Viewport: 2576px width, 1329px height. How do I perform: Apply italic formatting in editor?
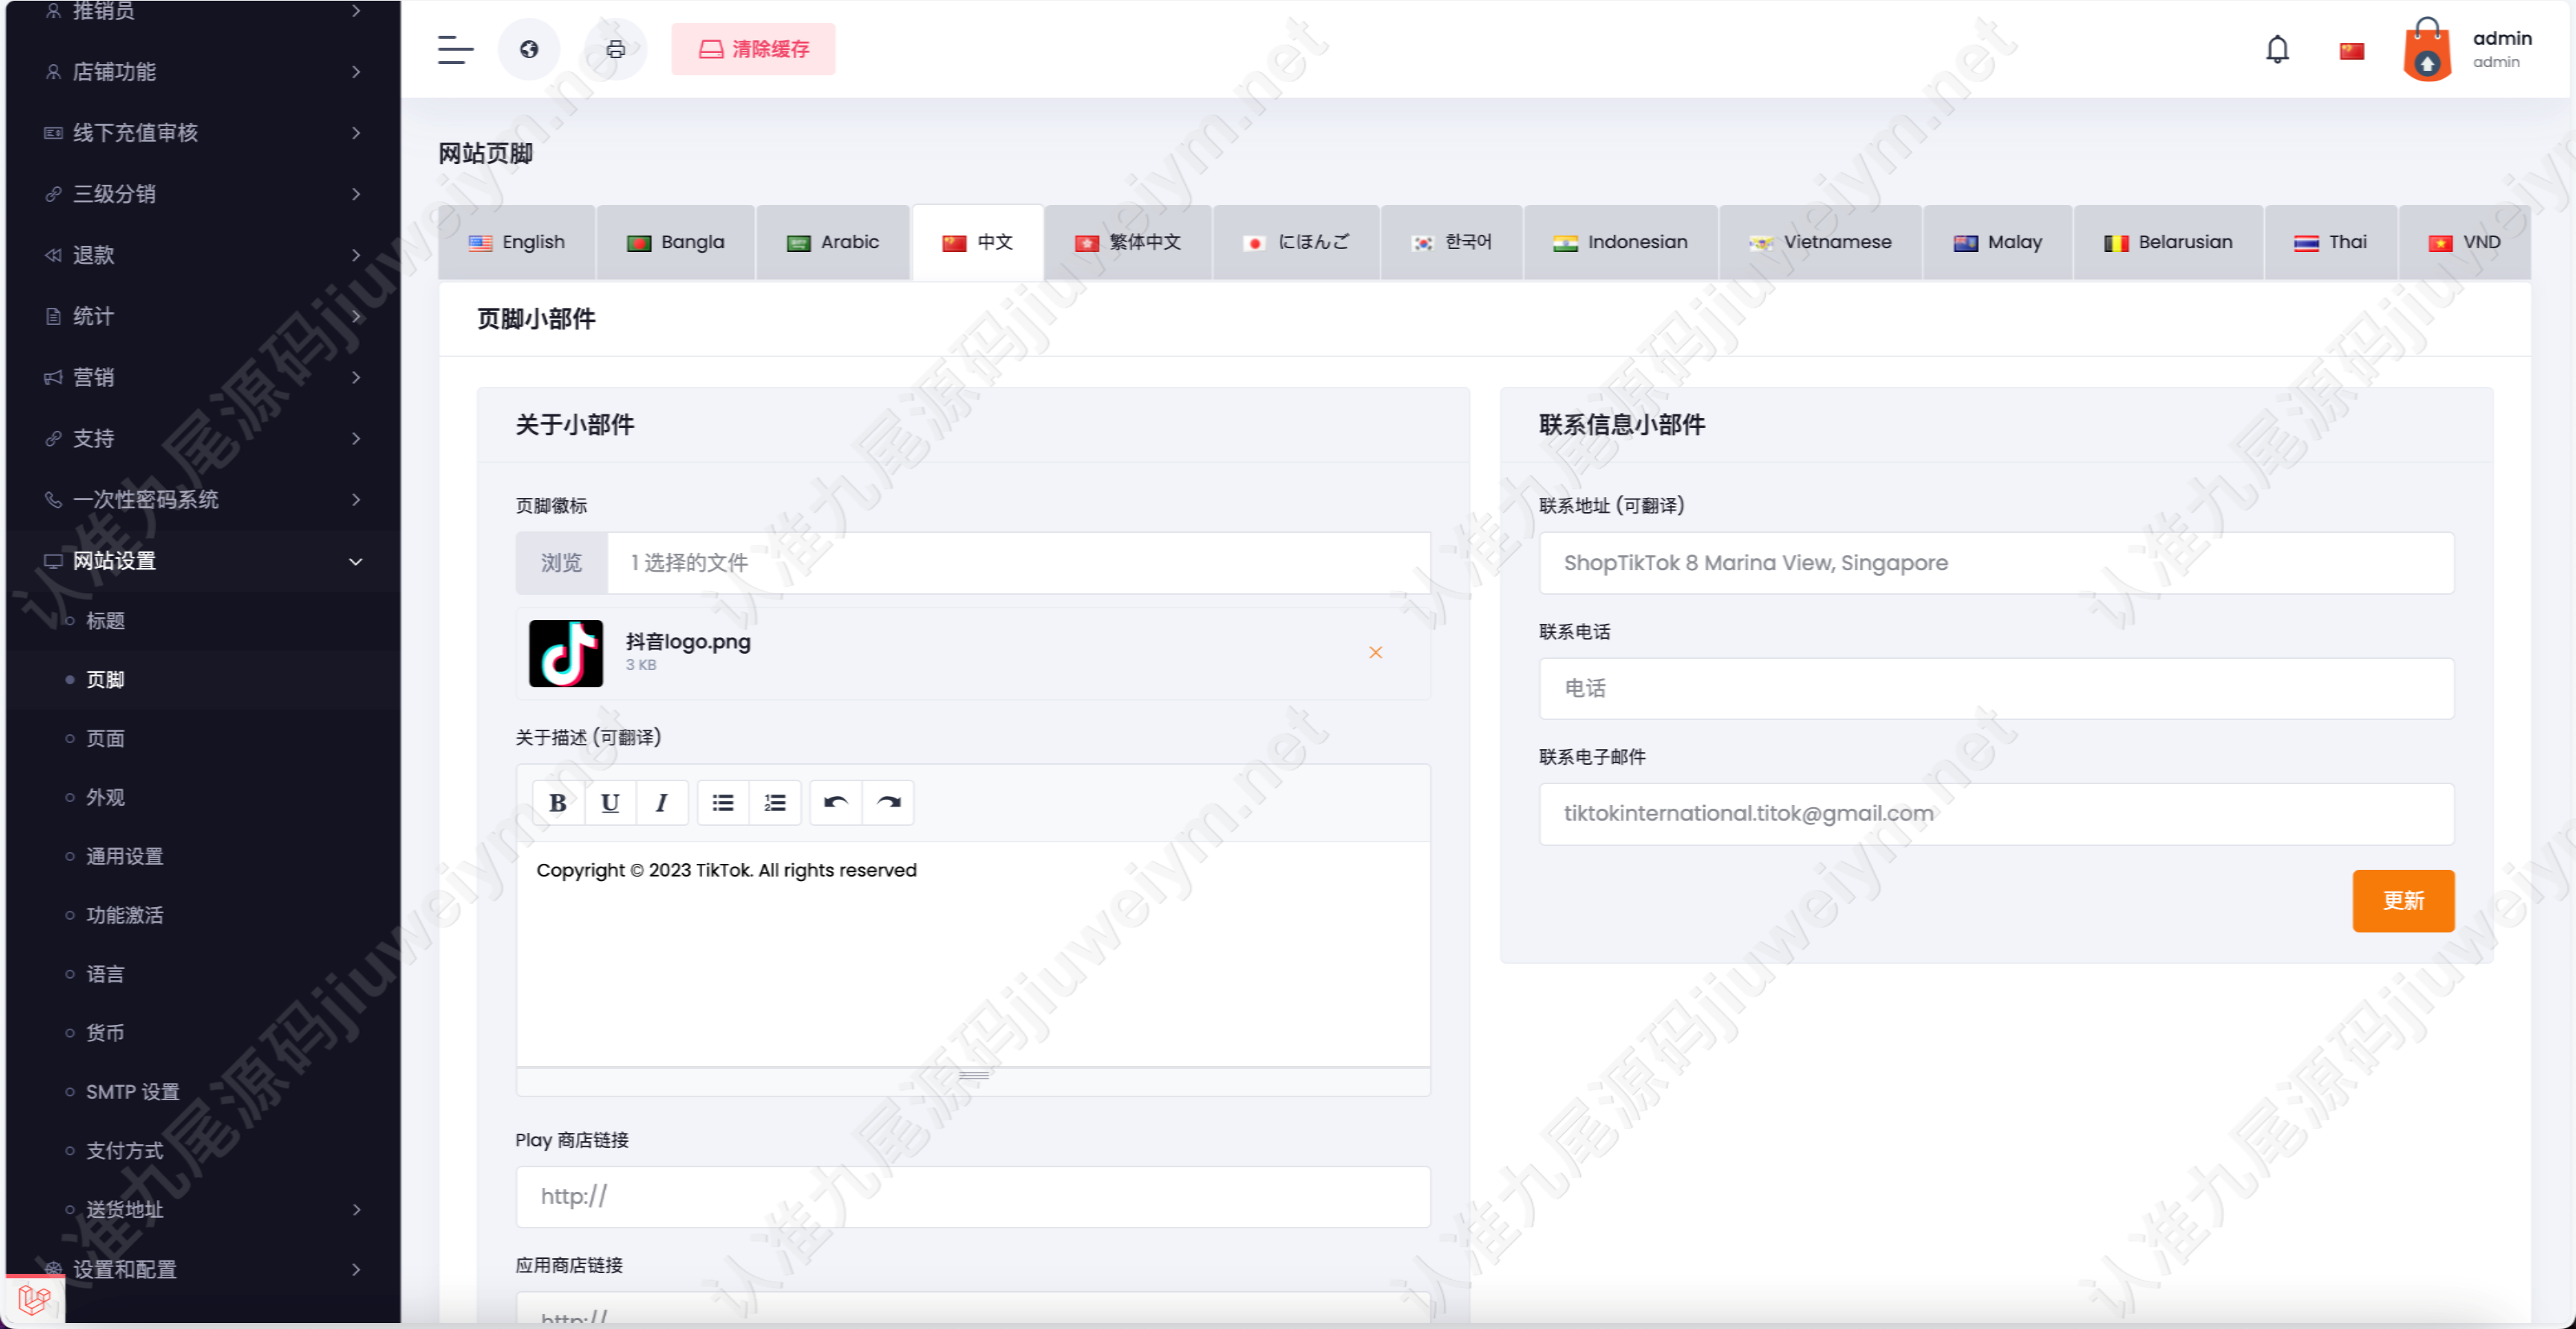pos(662,803)
